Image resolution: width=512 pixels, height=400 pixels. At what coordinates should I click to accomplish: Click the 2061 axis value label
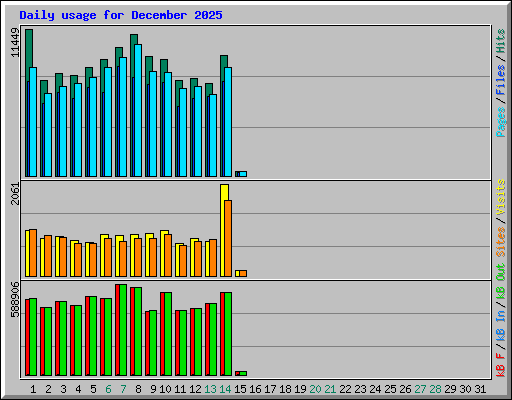[x=15, y=194]
